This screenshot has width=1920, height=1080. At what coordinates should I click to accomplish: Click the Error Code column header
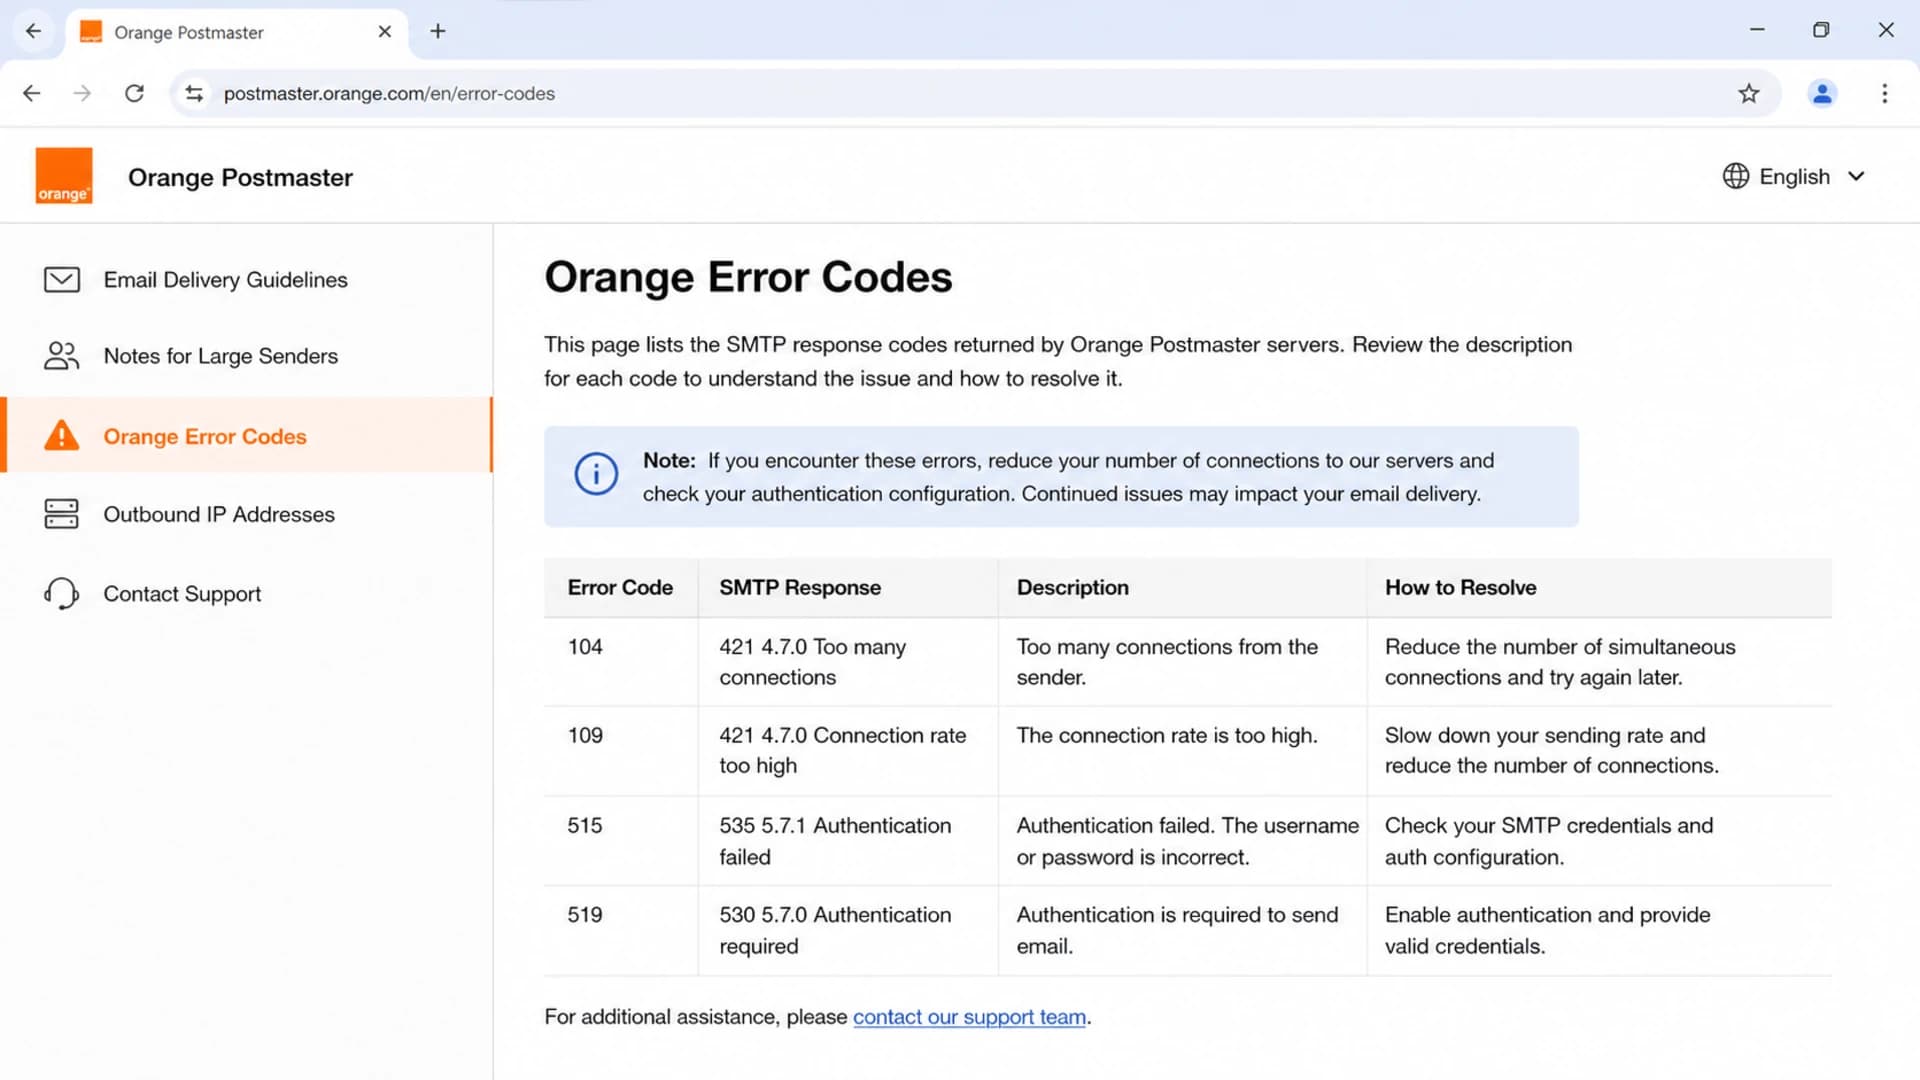point(620,588)
